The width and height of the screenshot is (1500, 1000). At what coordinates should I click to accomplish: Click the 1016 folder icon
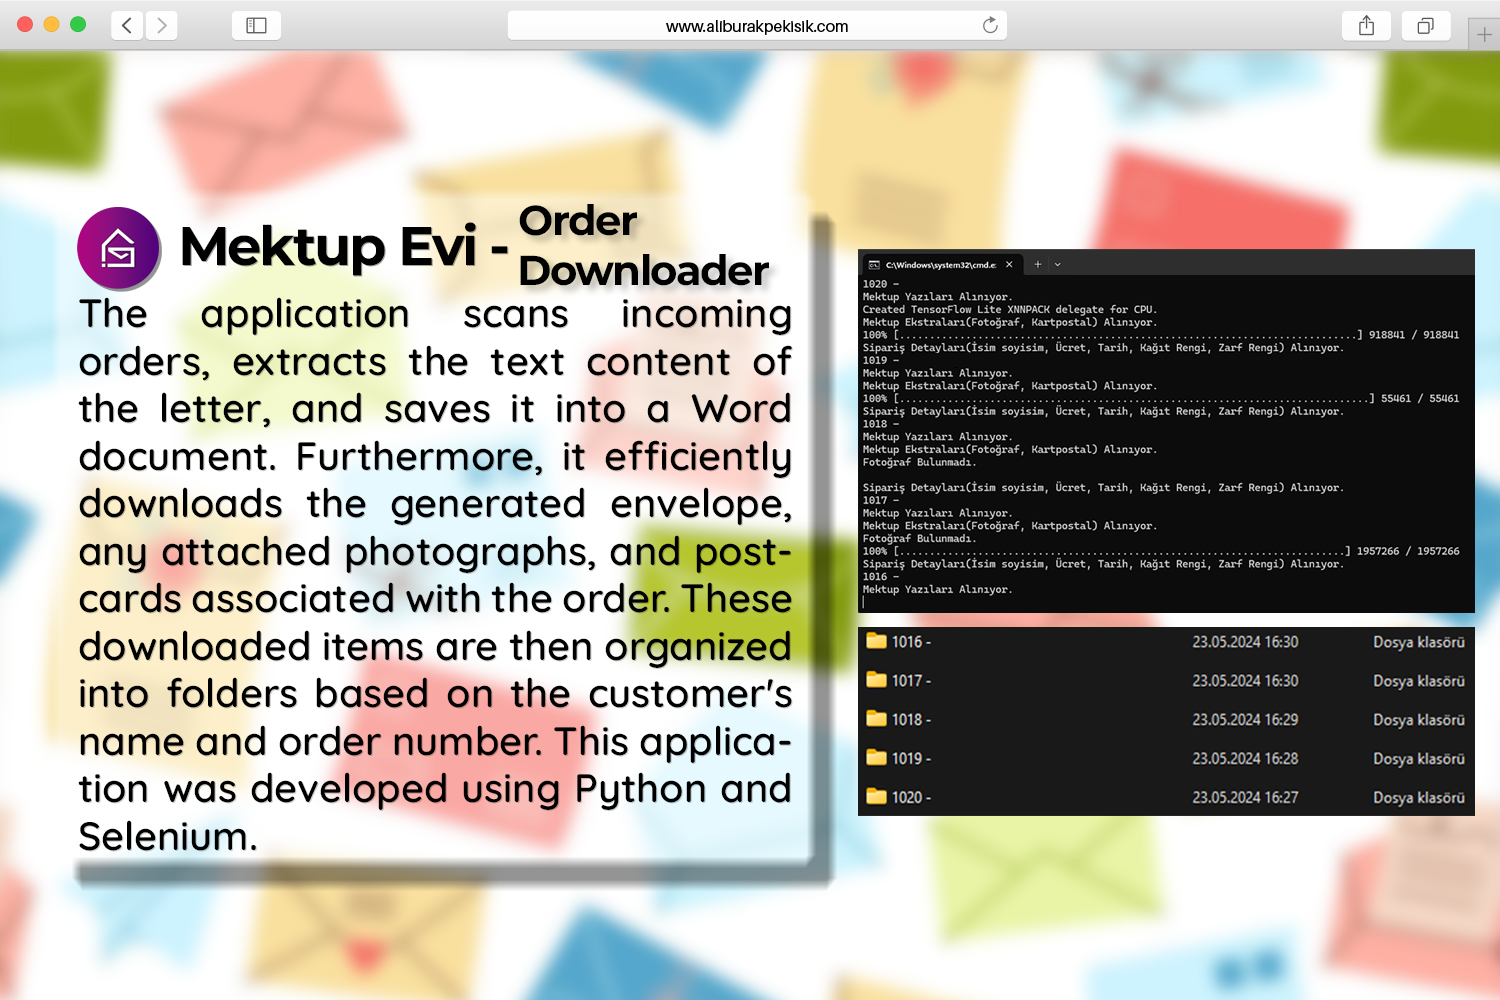877,641
